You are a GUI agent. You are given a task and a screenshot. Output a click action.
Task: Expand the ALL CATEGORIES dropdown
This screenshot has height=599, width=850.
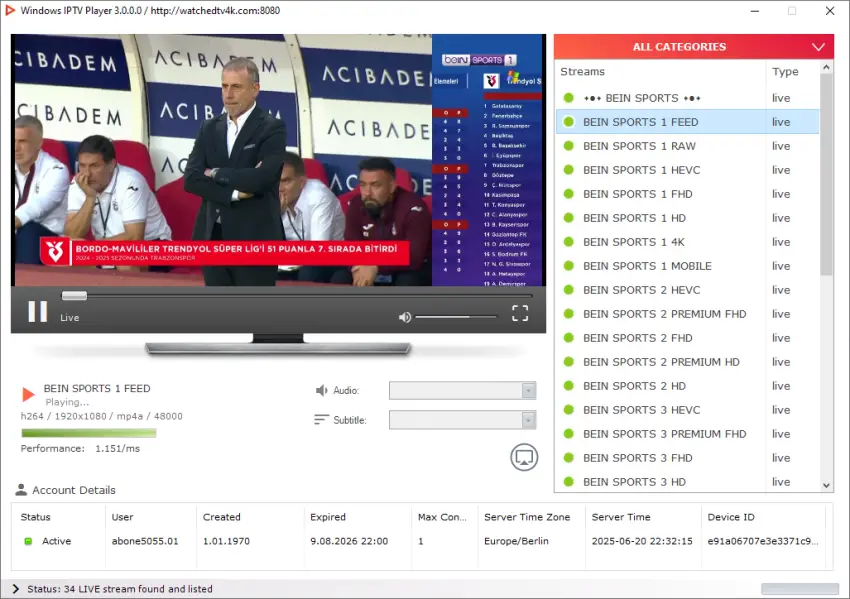(694, 47)
